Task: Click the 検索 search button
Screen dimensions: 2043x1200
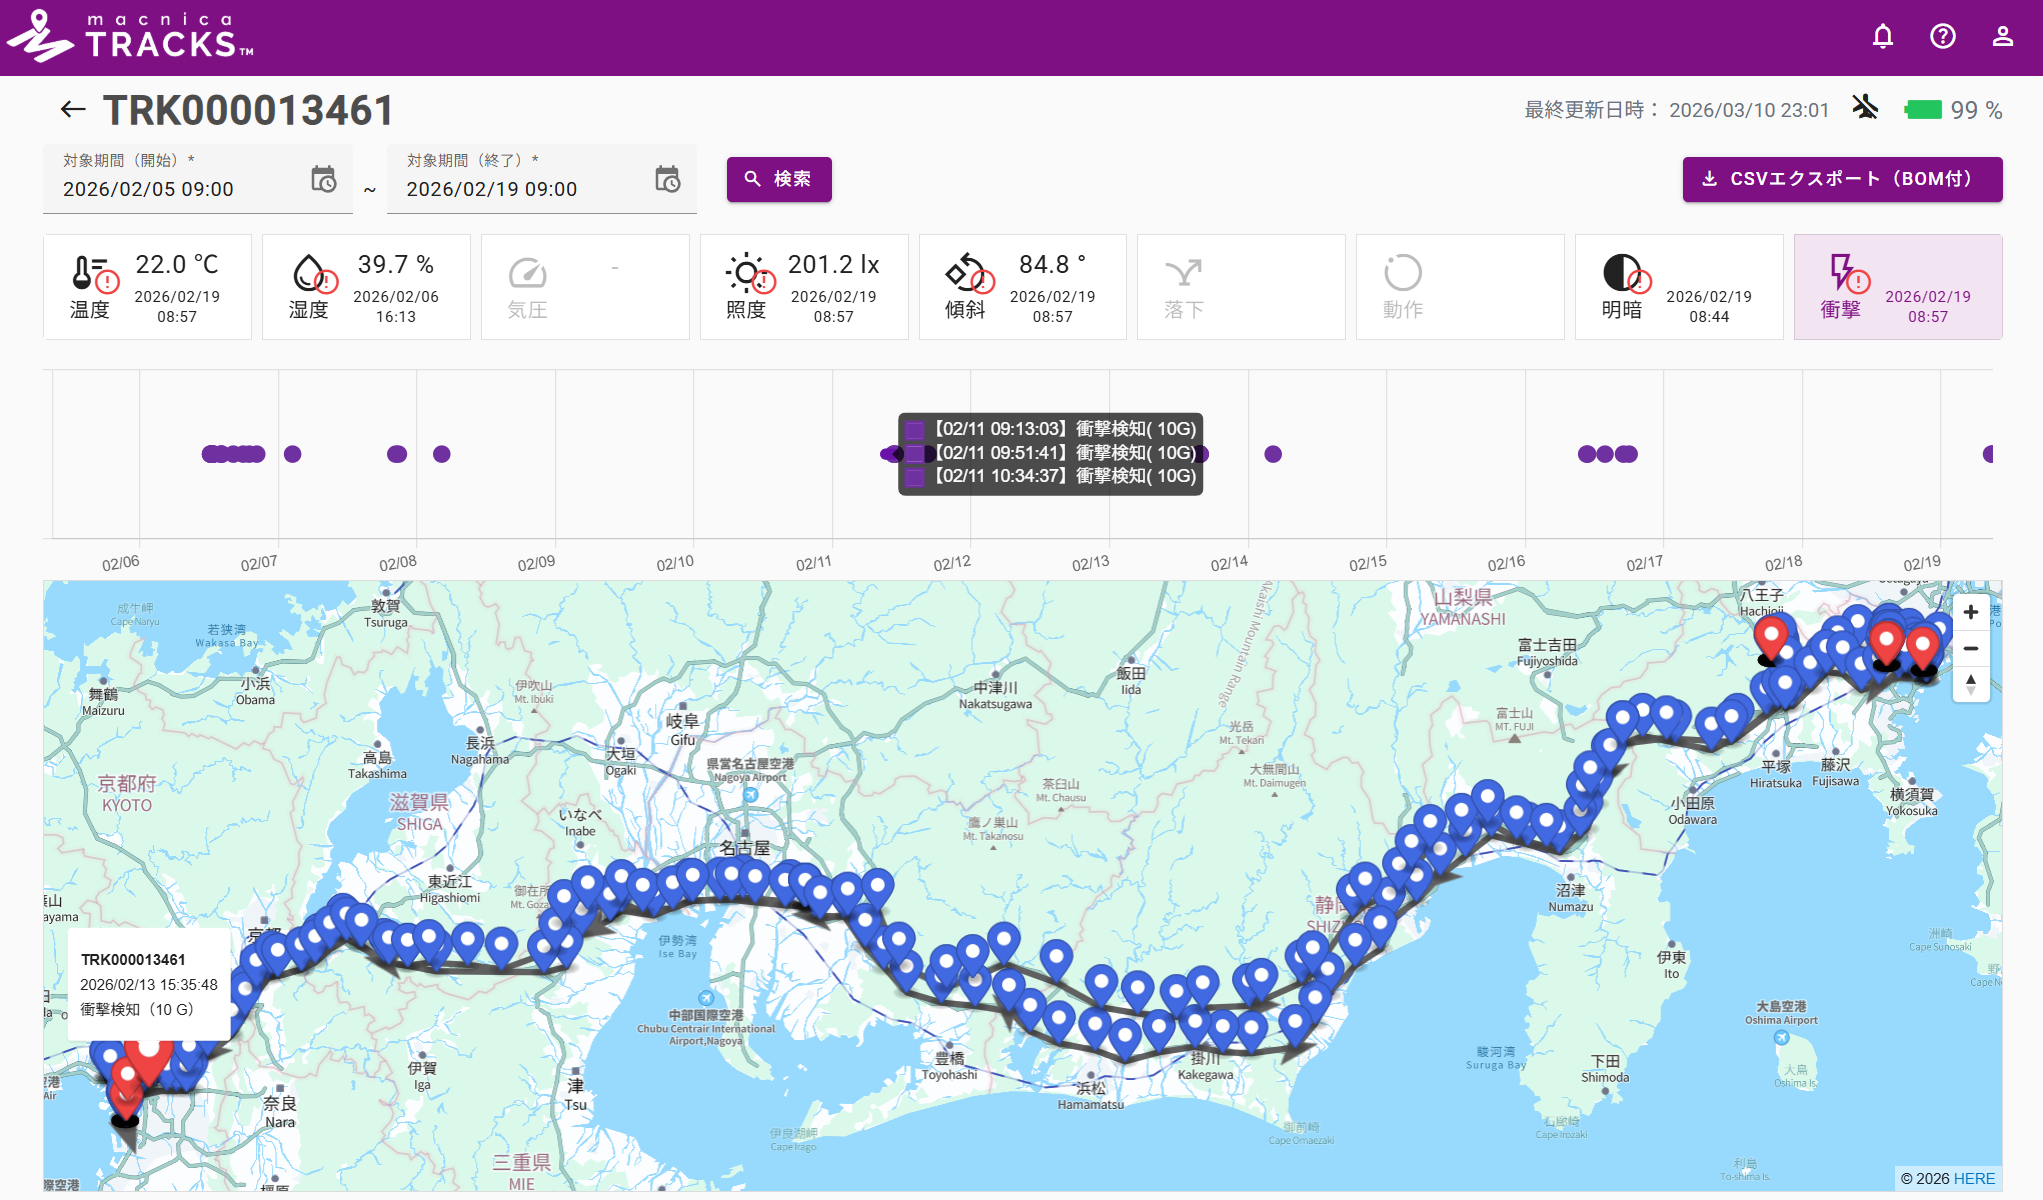Action: click(x=778, y=179)
